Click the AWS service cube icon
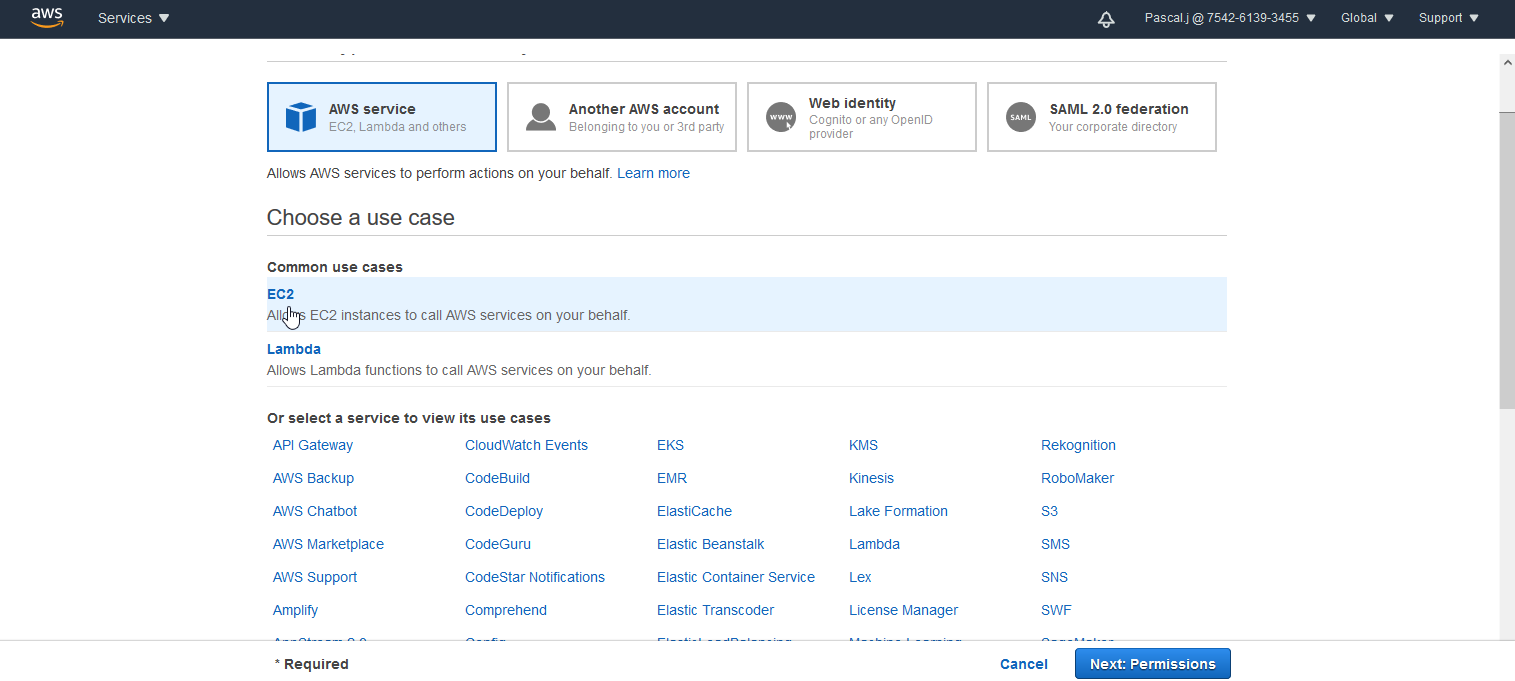 point(301,117)
